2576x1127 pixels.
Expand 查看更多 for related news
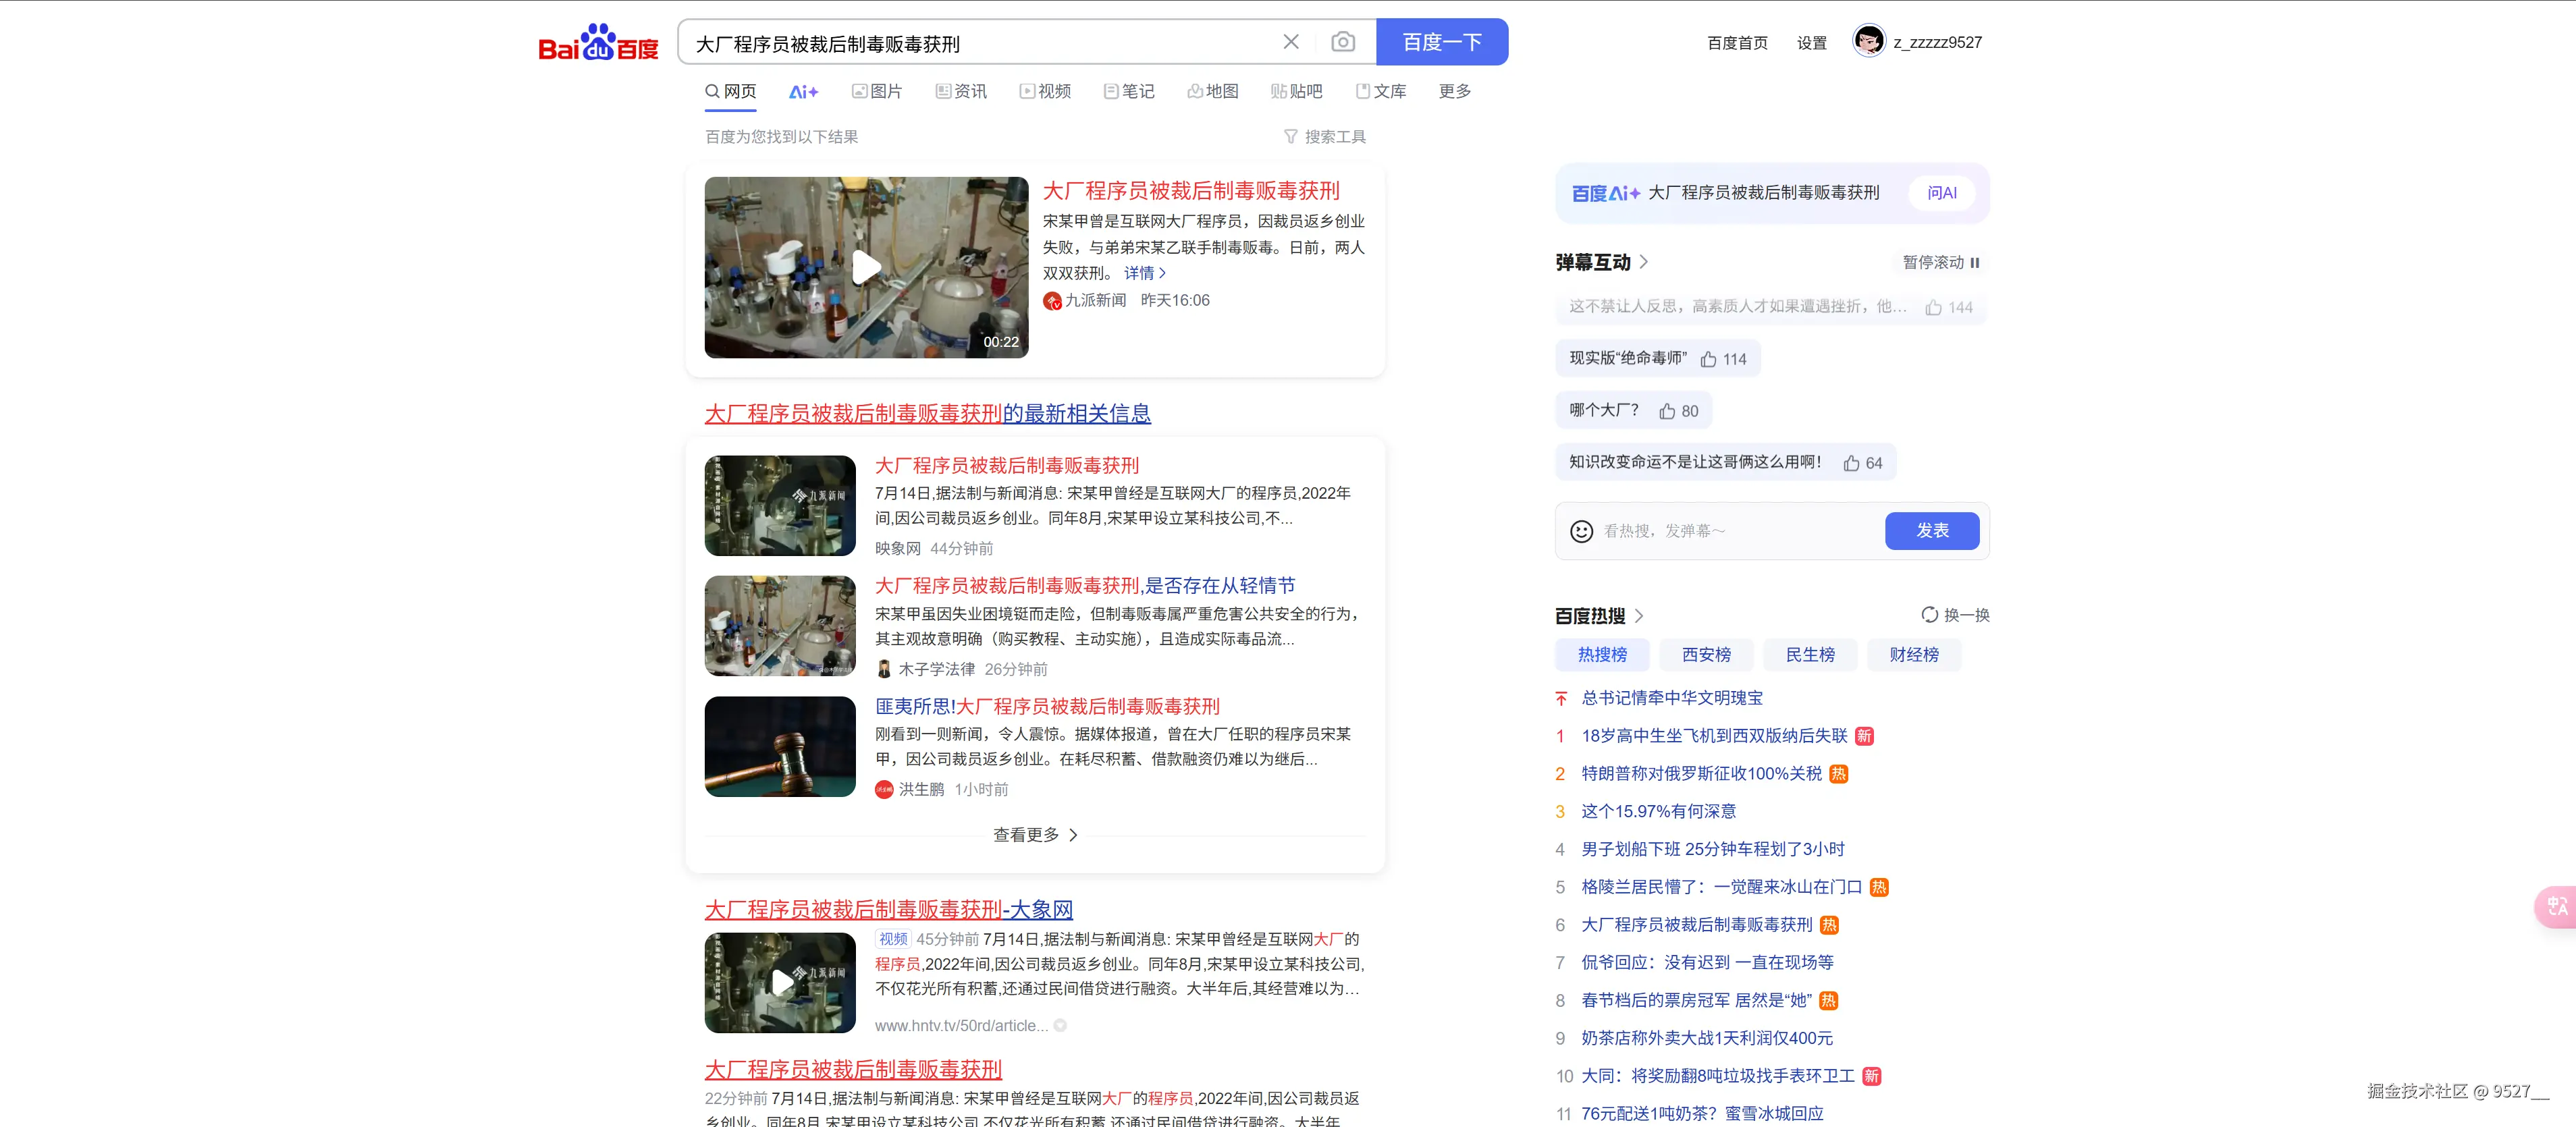coord(1035,835)
